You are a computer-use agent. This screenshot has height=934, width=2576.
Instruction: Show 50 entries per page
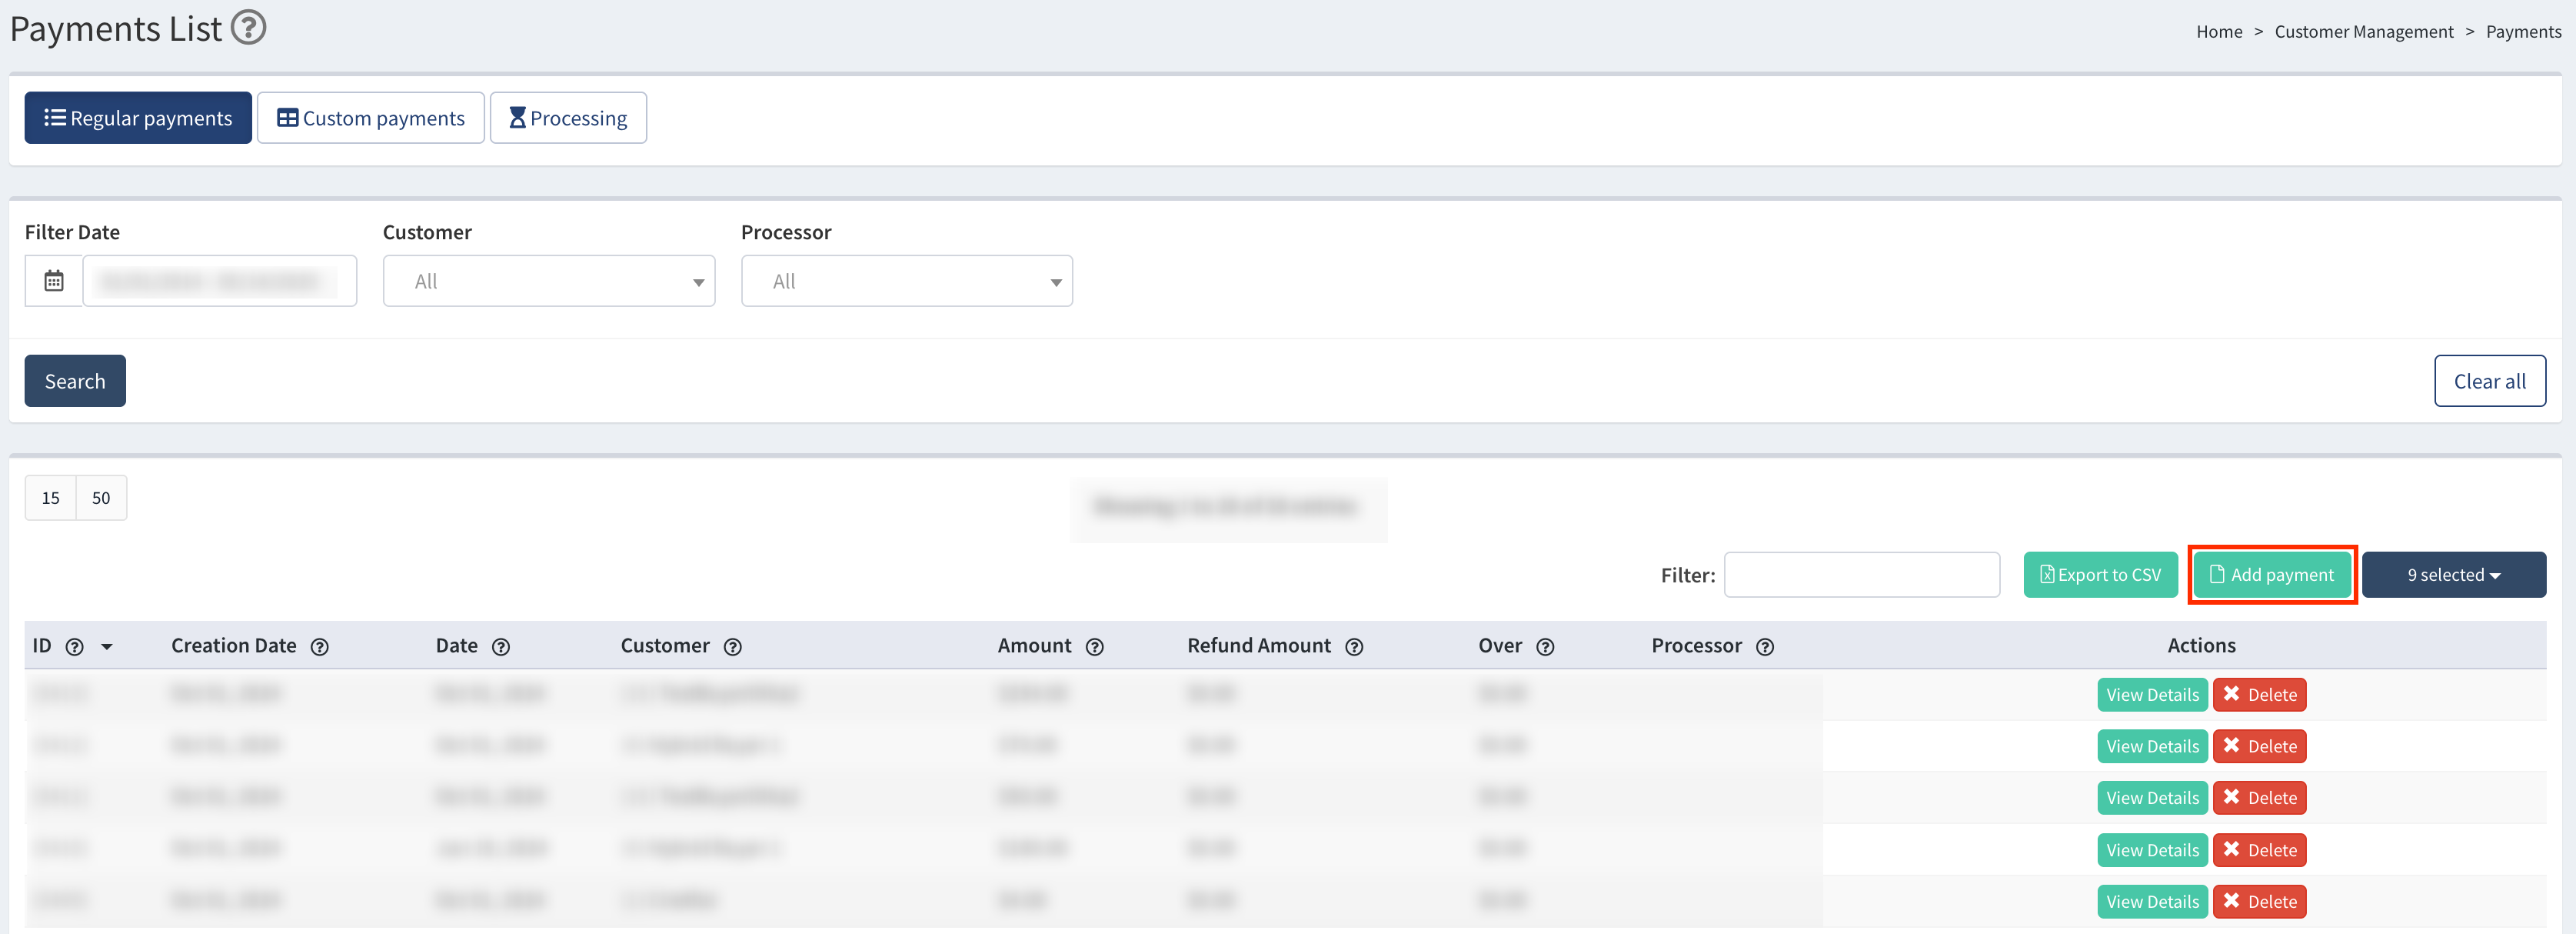click(x=101, y=498)
